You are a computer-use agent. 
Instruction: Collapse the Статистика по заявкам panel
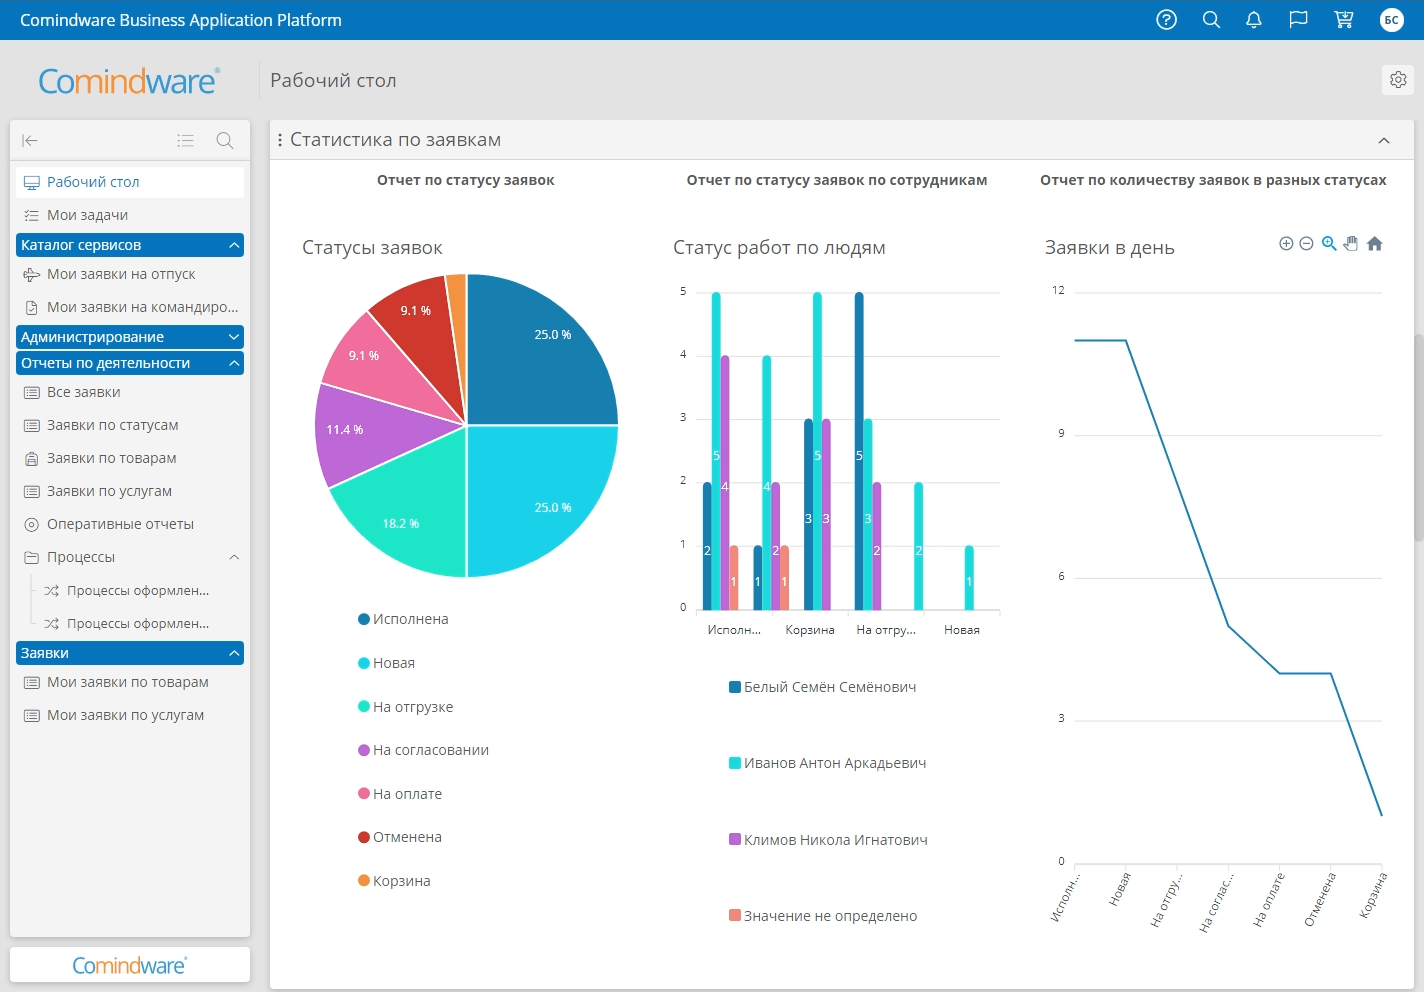coord(1384,141)
